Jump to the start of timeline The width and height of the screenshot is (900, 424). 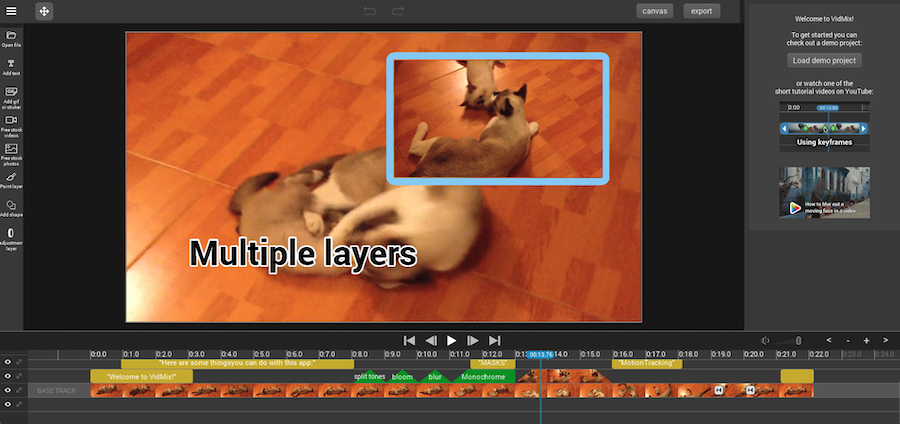click(x=409, y=340)
